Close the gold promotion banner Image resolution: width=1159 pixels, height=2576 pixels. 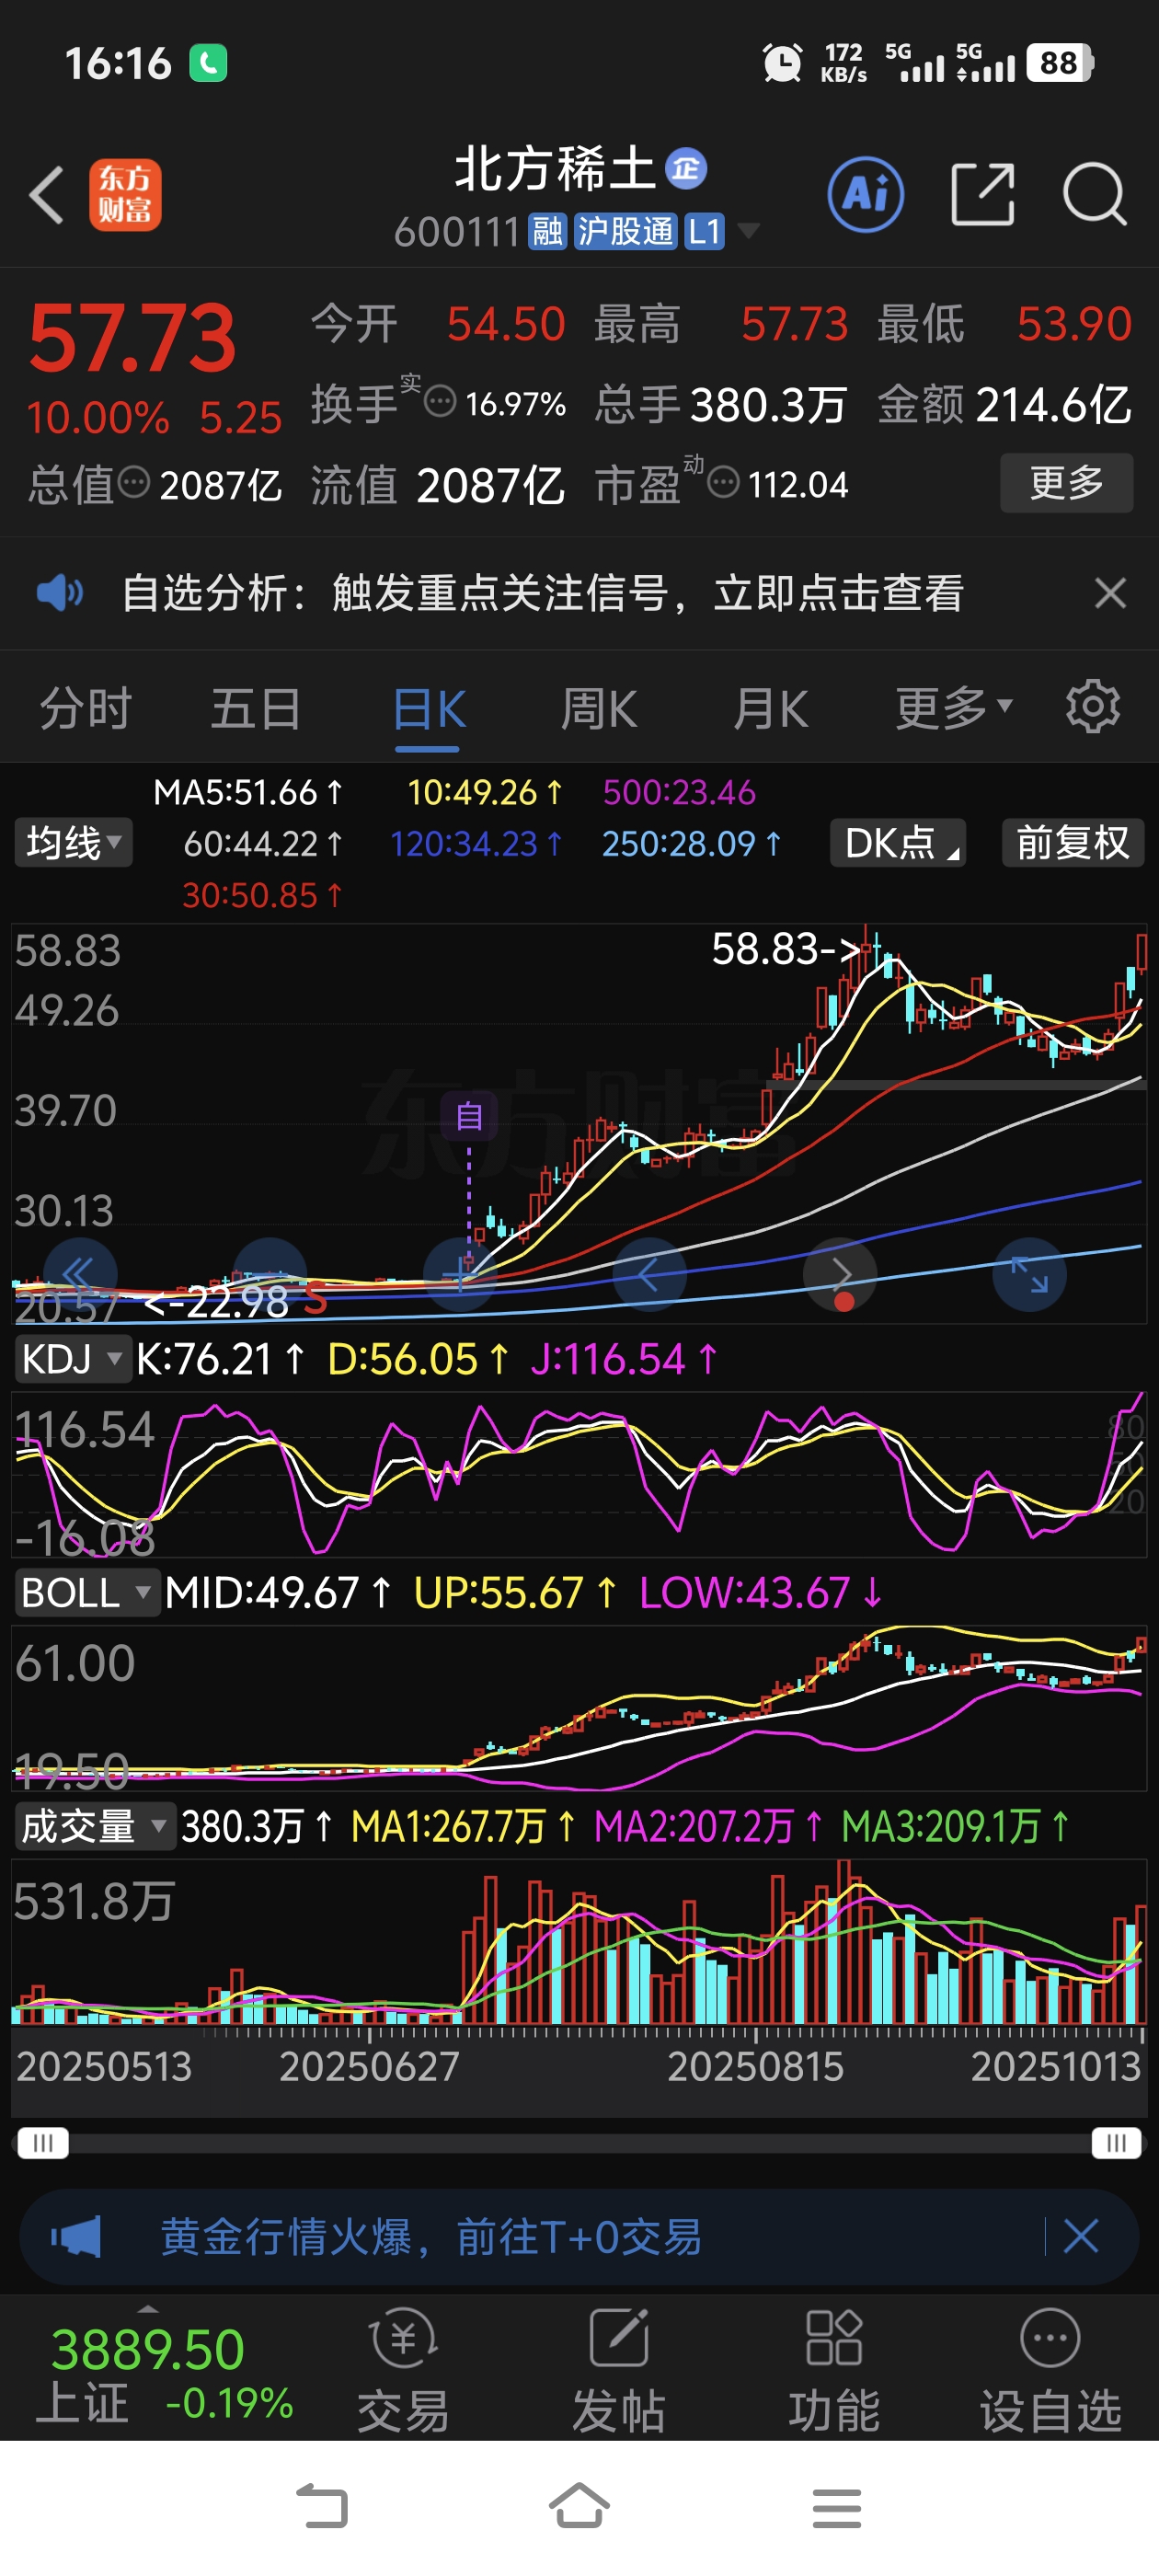1081,2236
